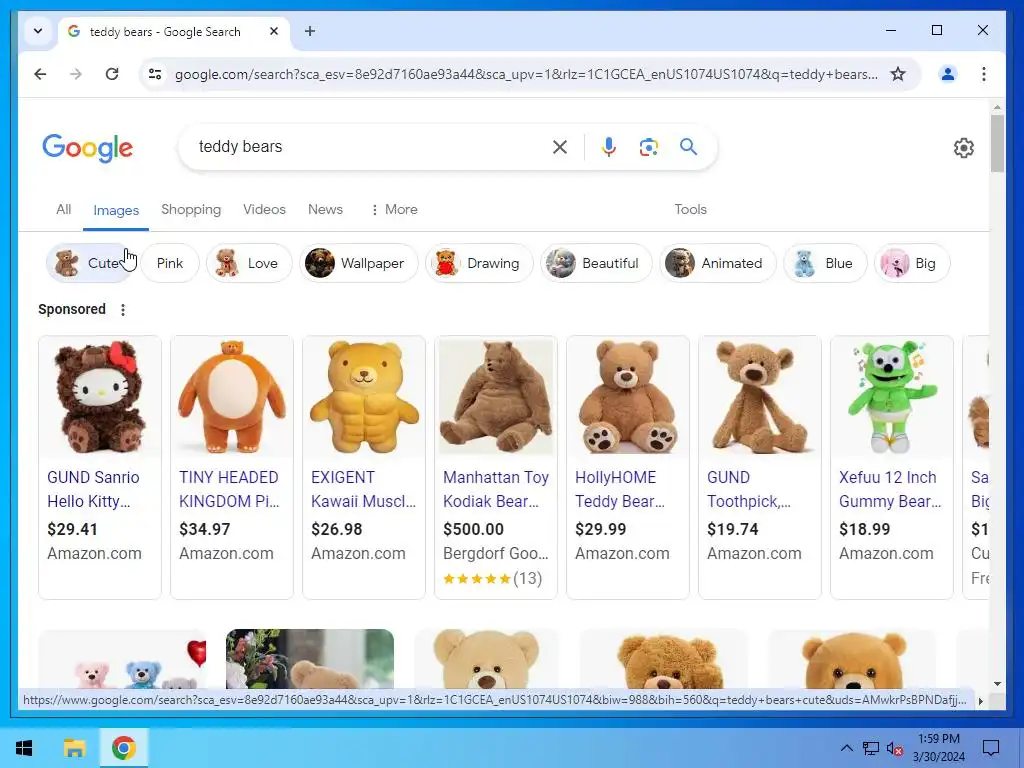Expand the More search categories menu
1024x768 pixels.
pos(394,210)
